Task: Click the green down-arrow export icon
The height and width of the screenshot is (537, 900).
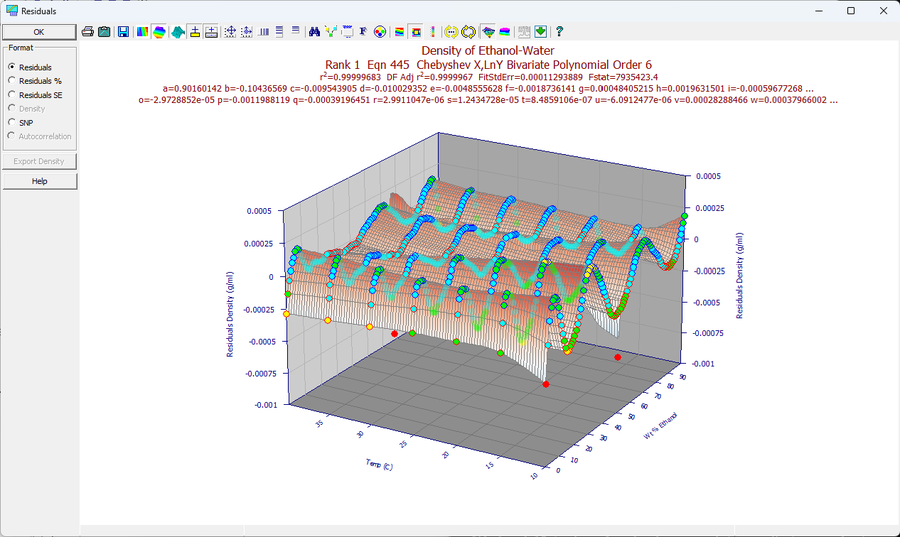Action: [x=540, y=32]
